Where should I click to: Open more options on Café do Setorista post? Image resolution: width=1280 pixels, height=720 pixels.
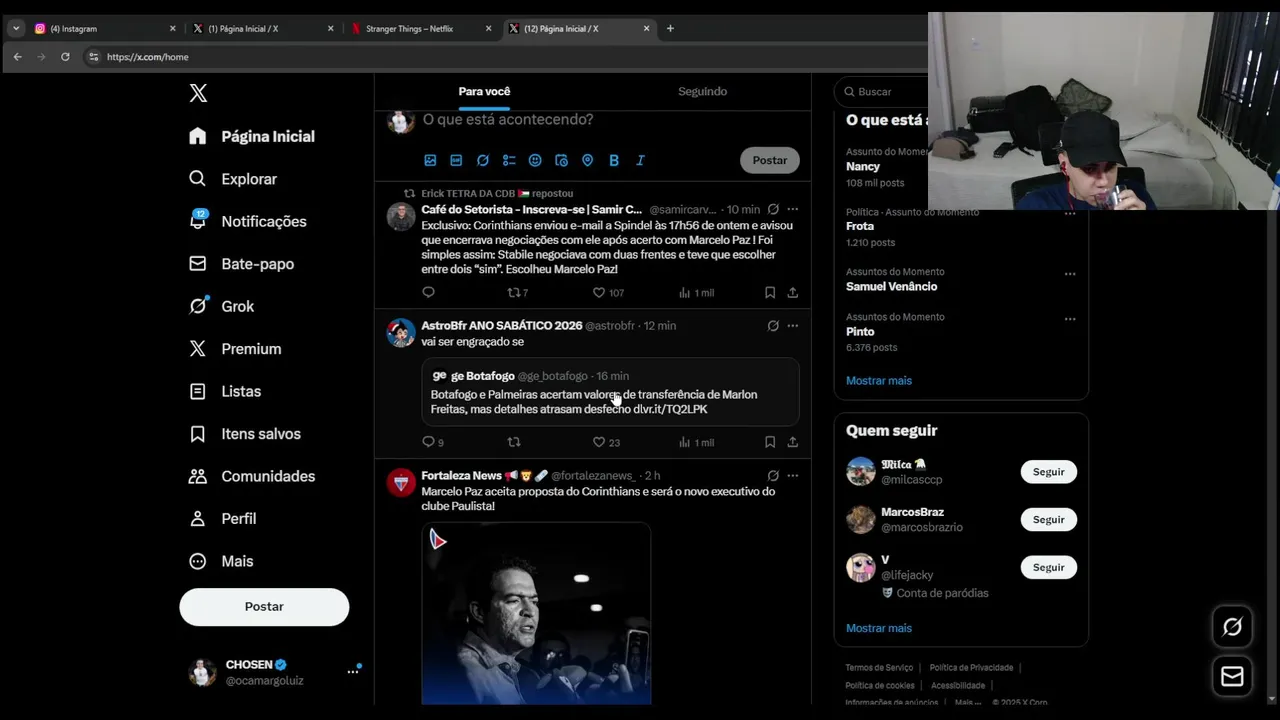(793, 210)
